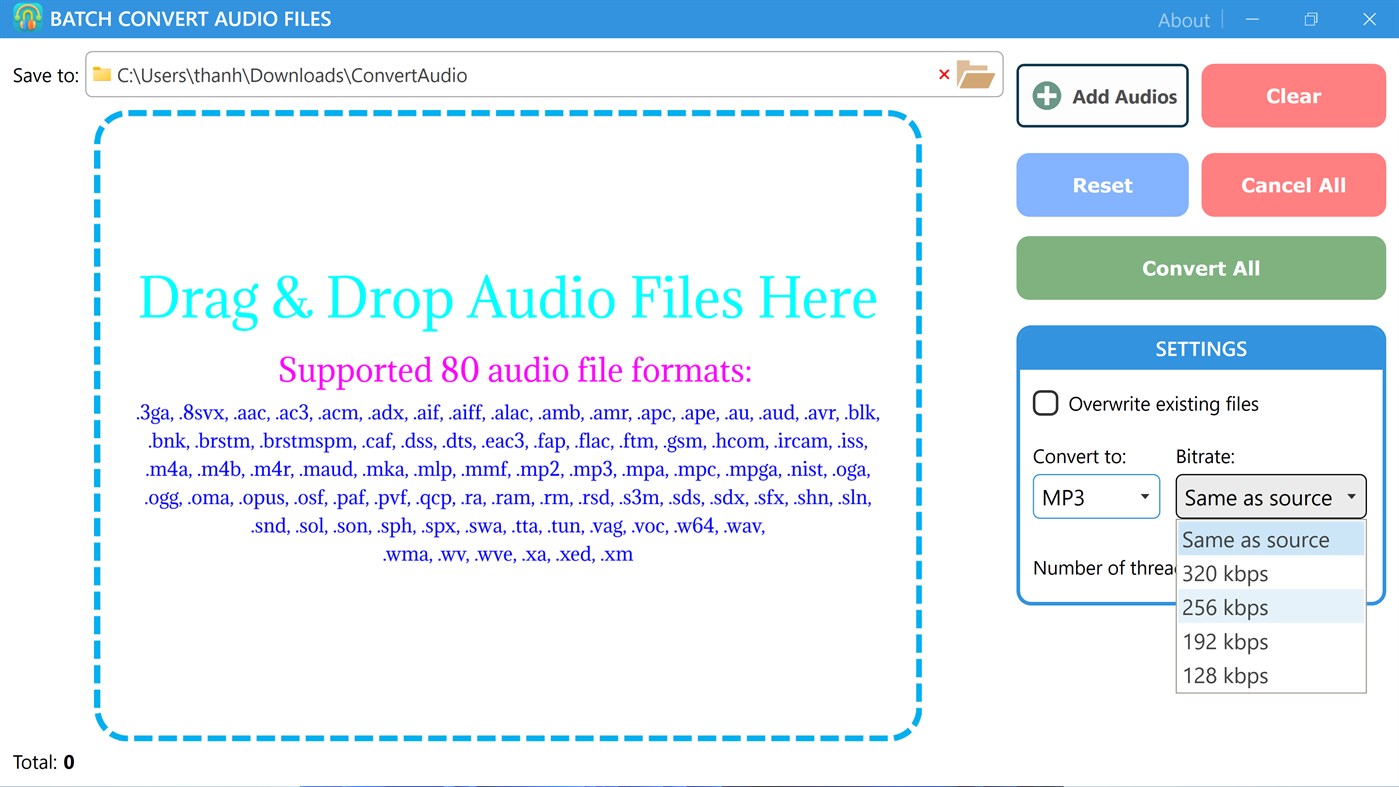The height and width of the screenshot is (787, 1399).
Task: Click the Bitrate: label
Action: point(1205,456)
